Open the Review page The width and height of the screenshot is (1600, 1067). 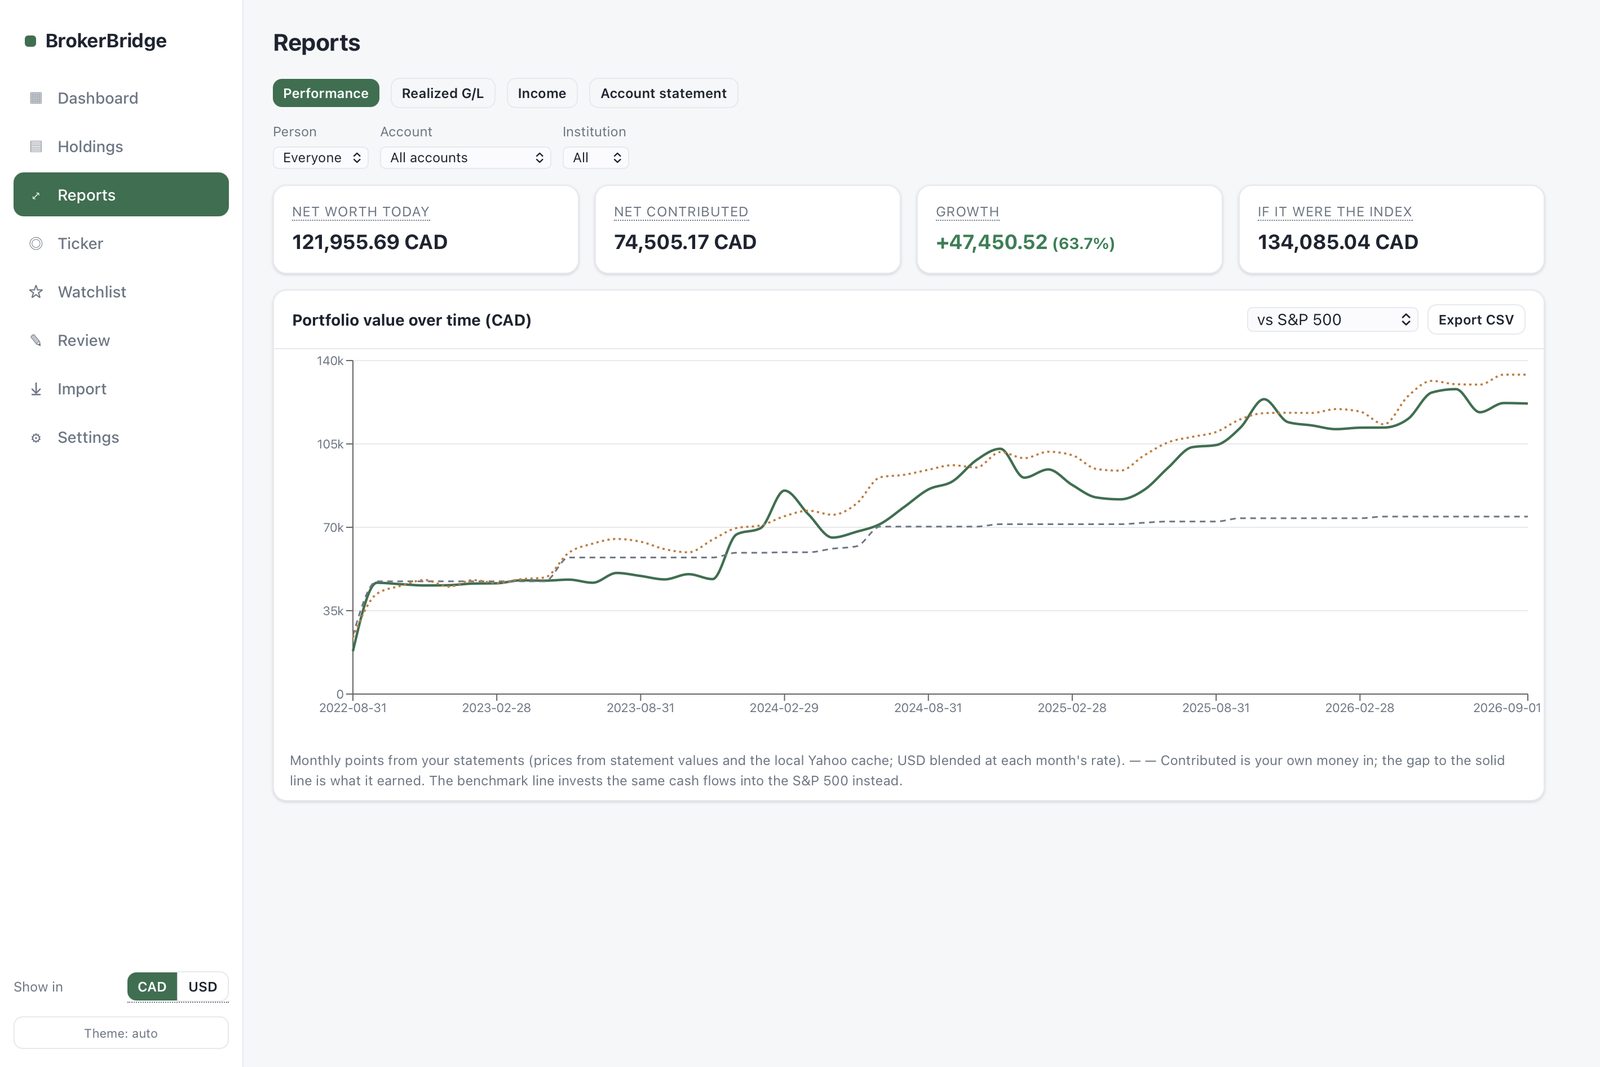(x=121, y=340)
